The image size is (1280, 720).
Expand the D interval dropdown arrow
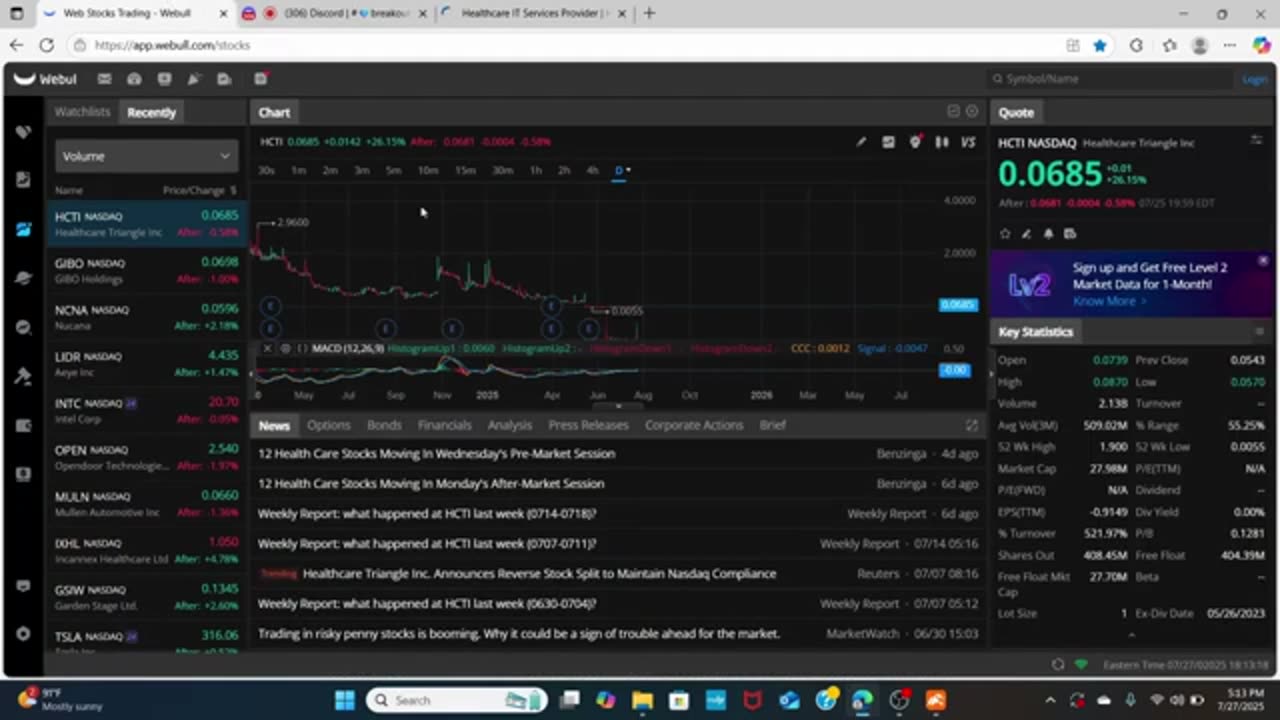pyautogui.click(x=628, y=170)
